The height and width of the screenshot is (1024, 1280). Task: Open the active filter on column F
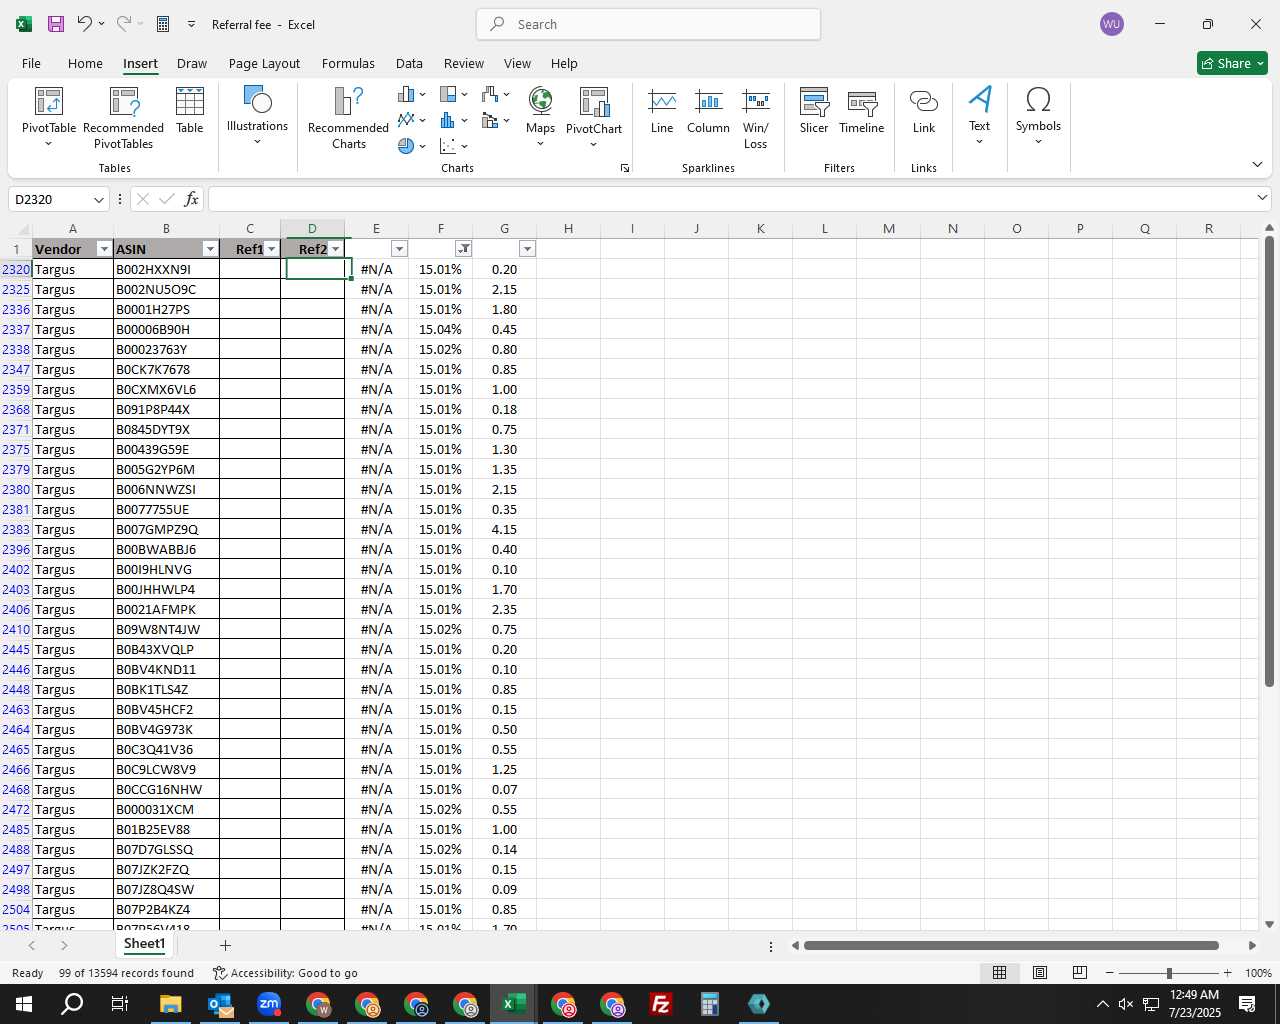tap(463, 249)
